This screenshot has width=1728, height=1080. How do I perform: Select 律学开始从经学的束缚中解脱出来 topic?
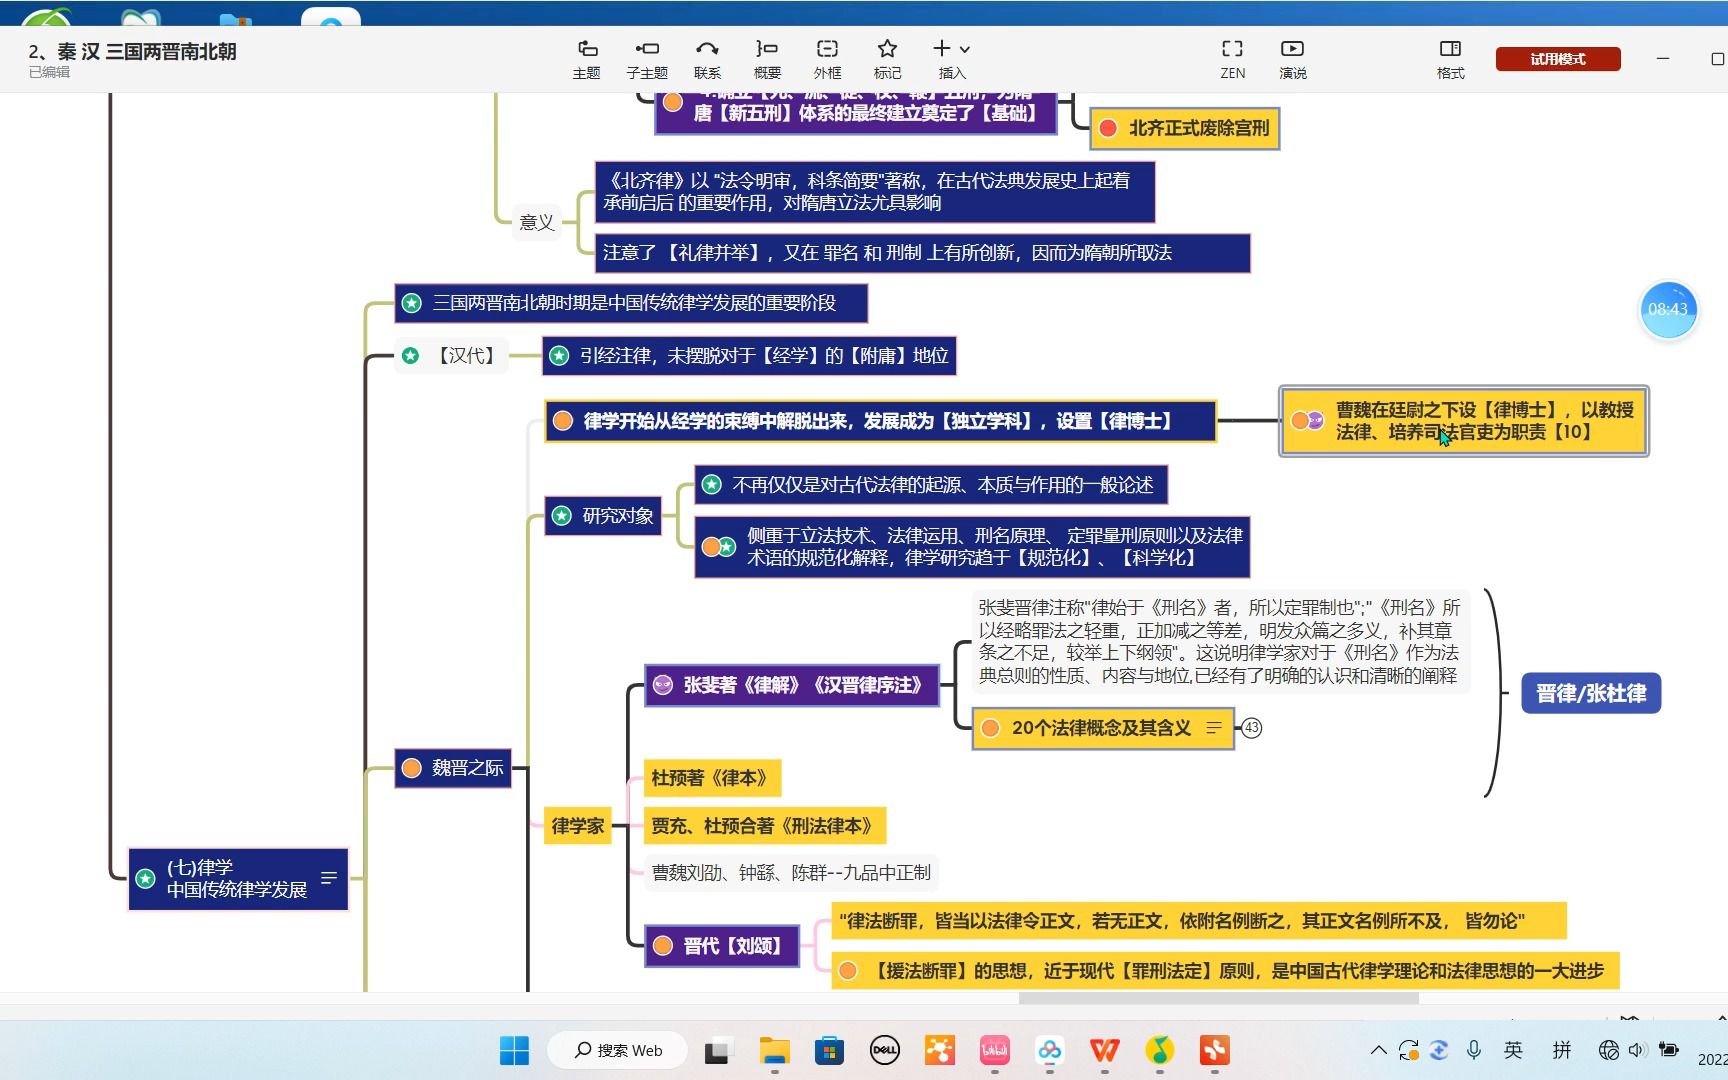880,421
